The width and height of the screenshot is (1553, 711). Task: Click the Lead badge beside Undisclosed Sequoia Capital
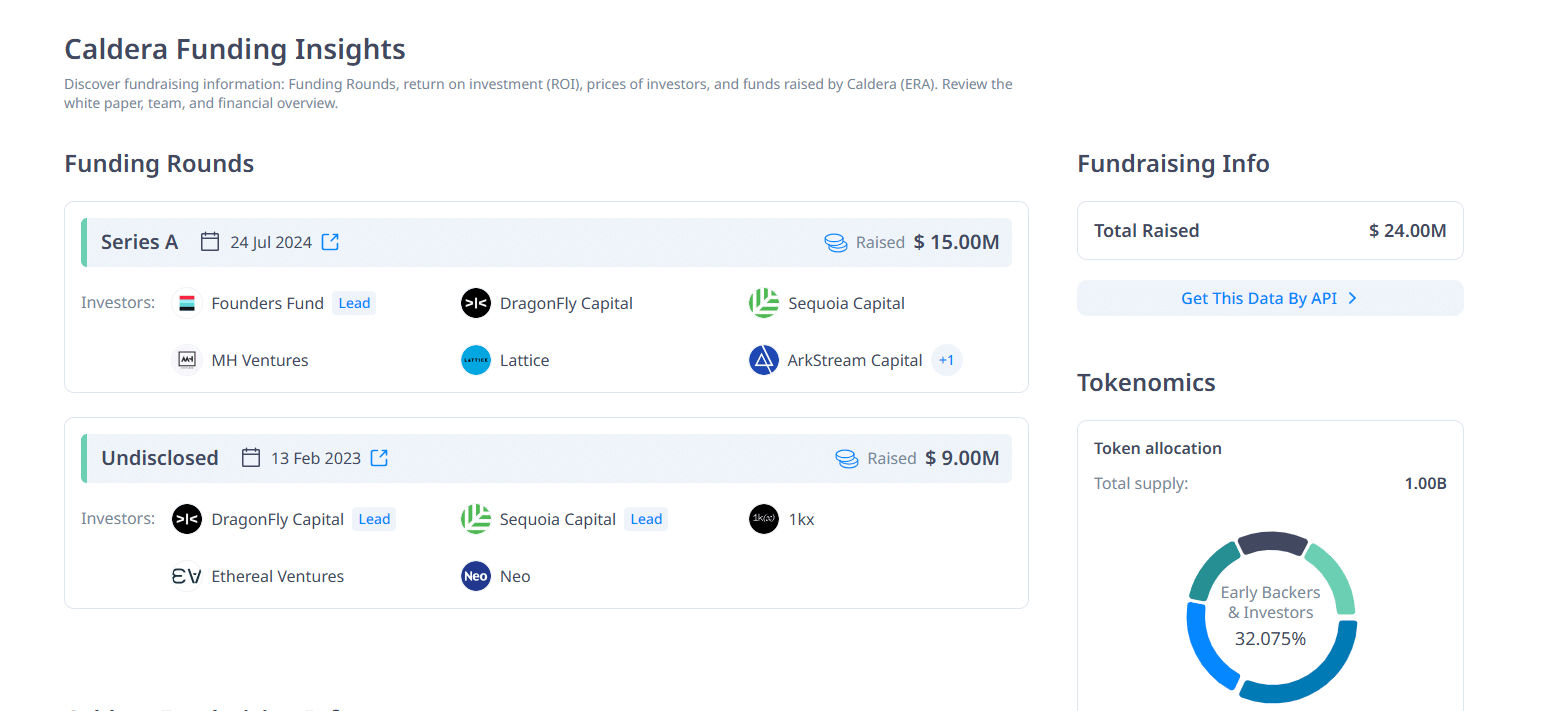pos(646,519)
